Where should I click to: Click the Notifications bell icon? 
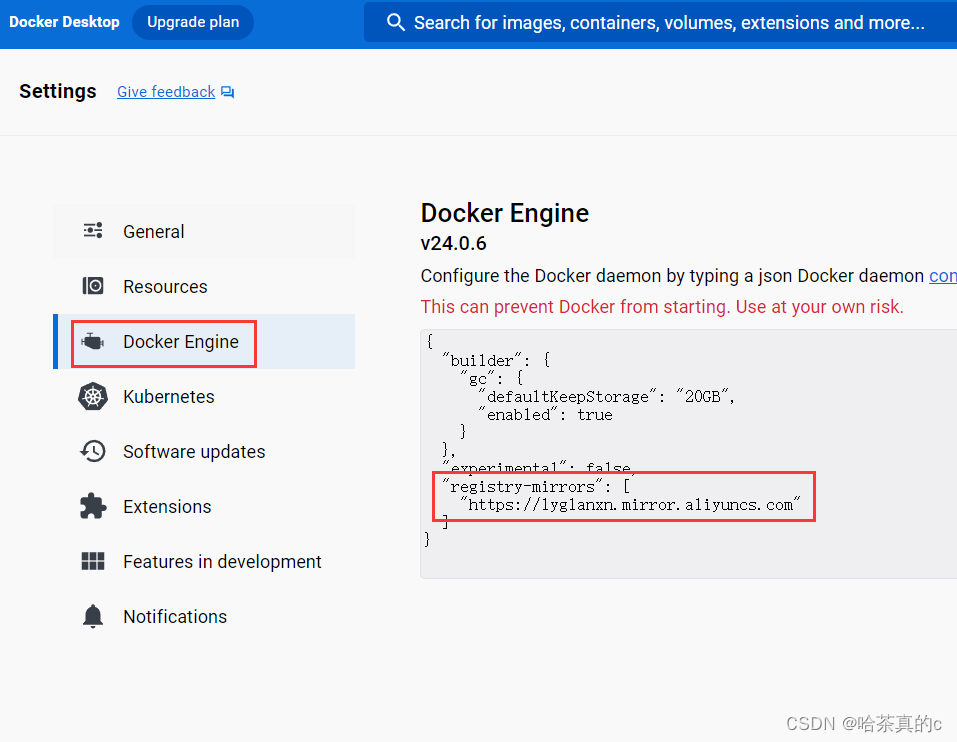[93, 616]
